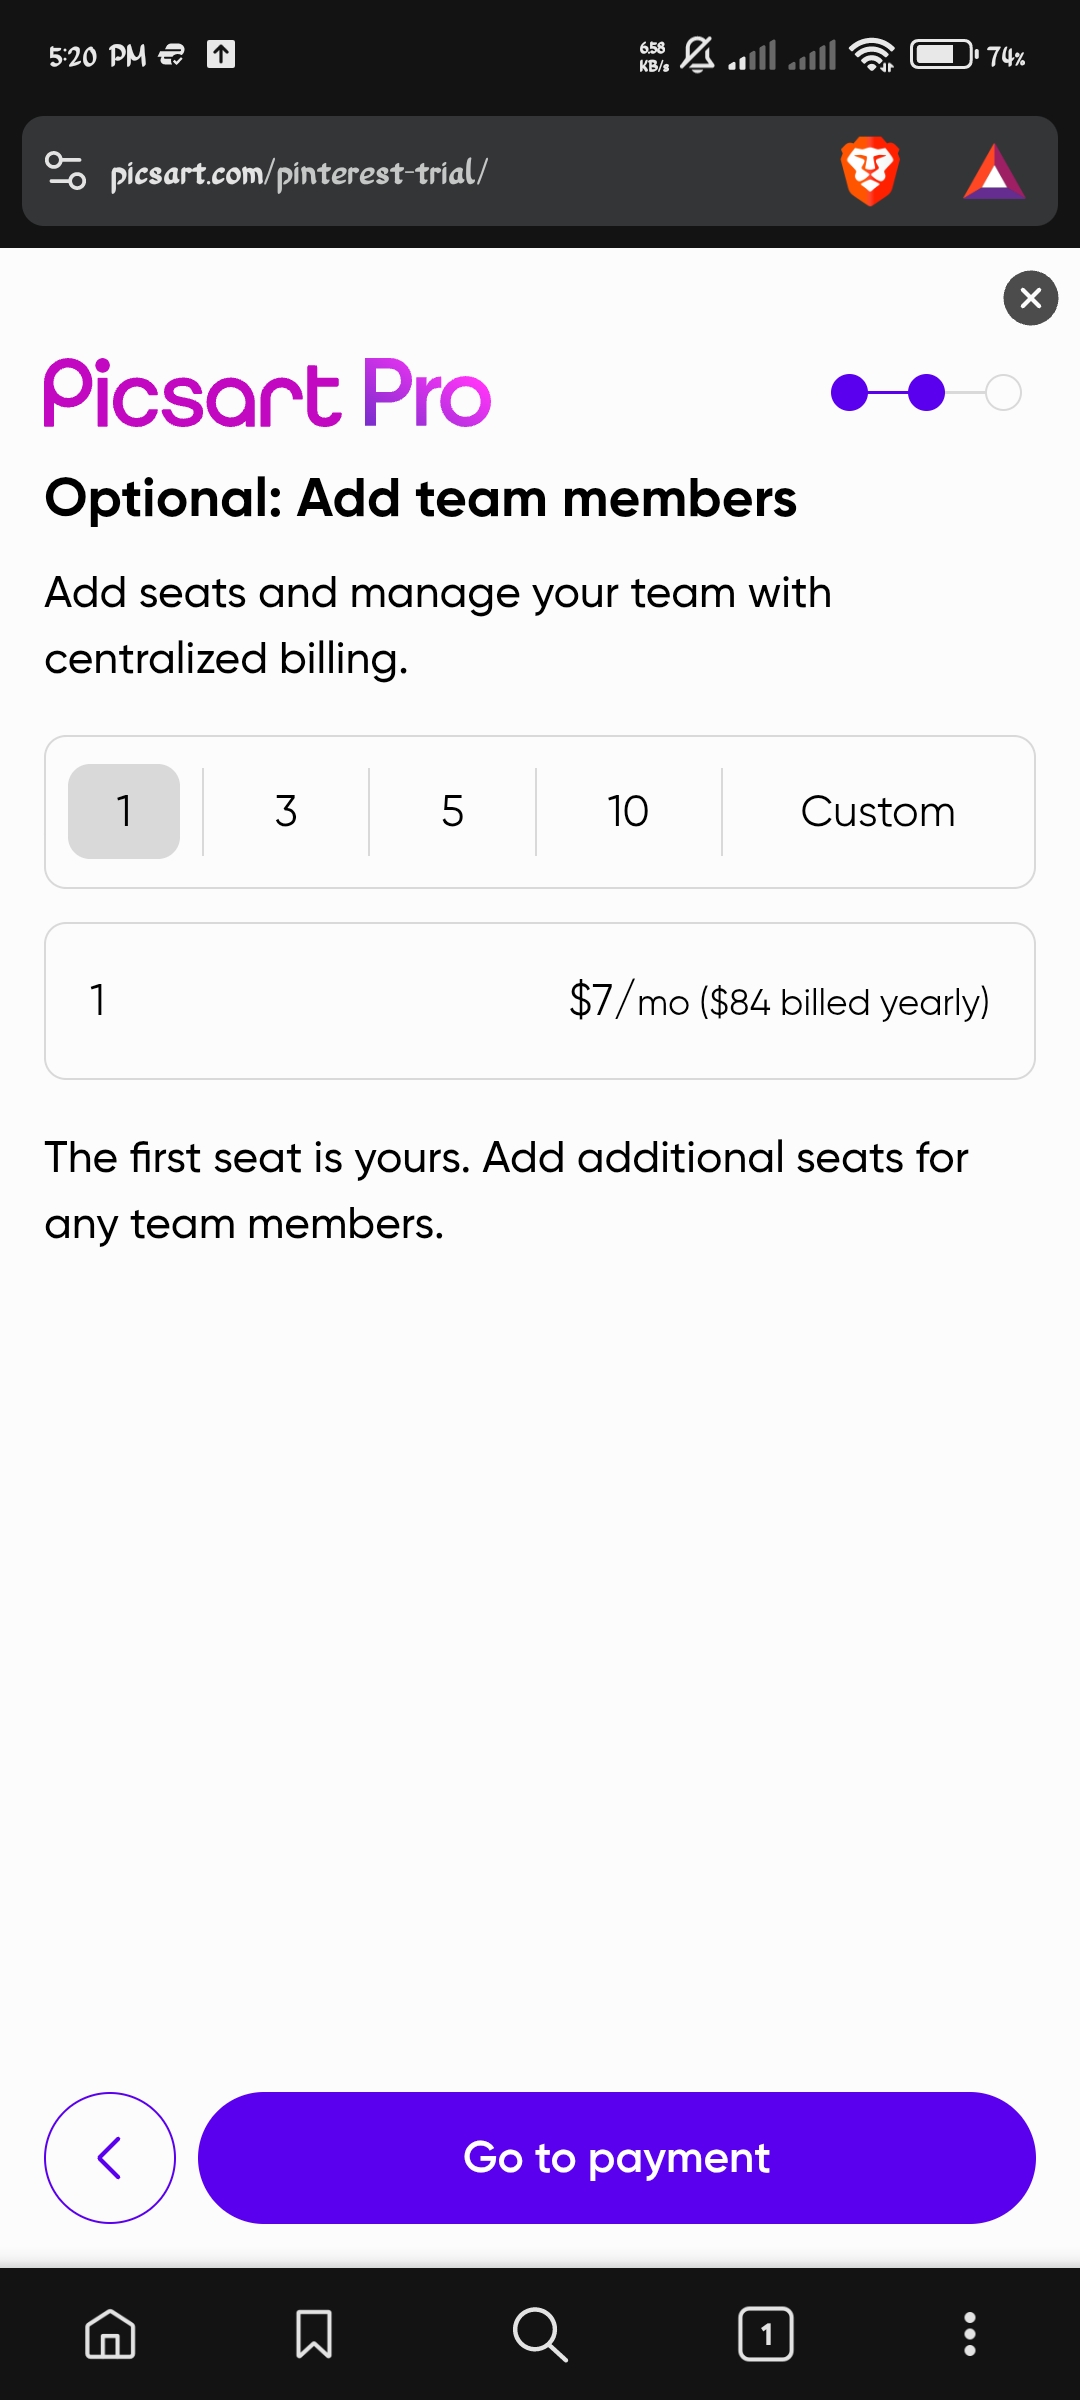Close the Picsart Pro dialog
The width and height of the screenshot is (1080, 2400).
pos(1030,298)
